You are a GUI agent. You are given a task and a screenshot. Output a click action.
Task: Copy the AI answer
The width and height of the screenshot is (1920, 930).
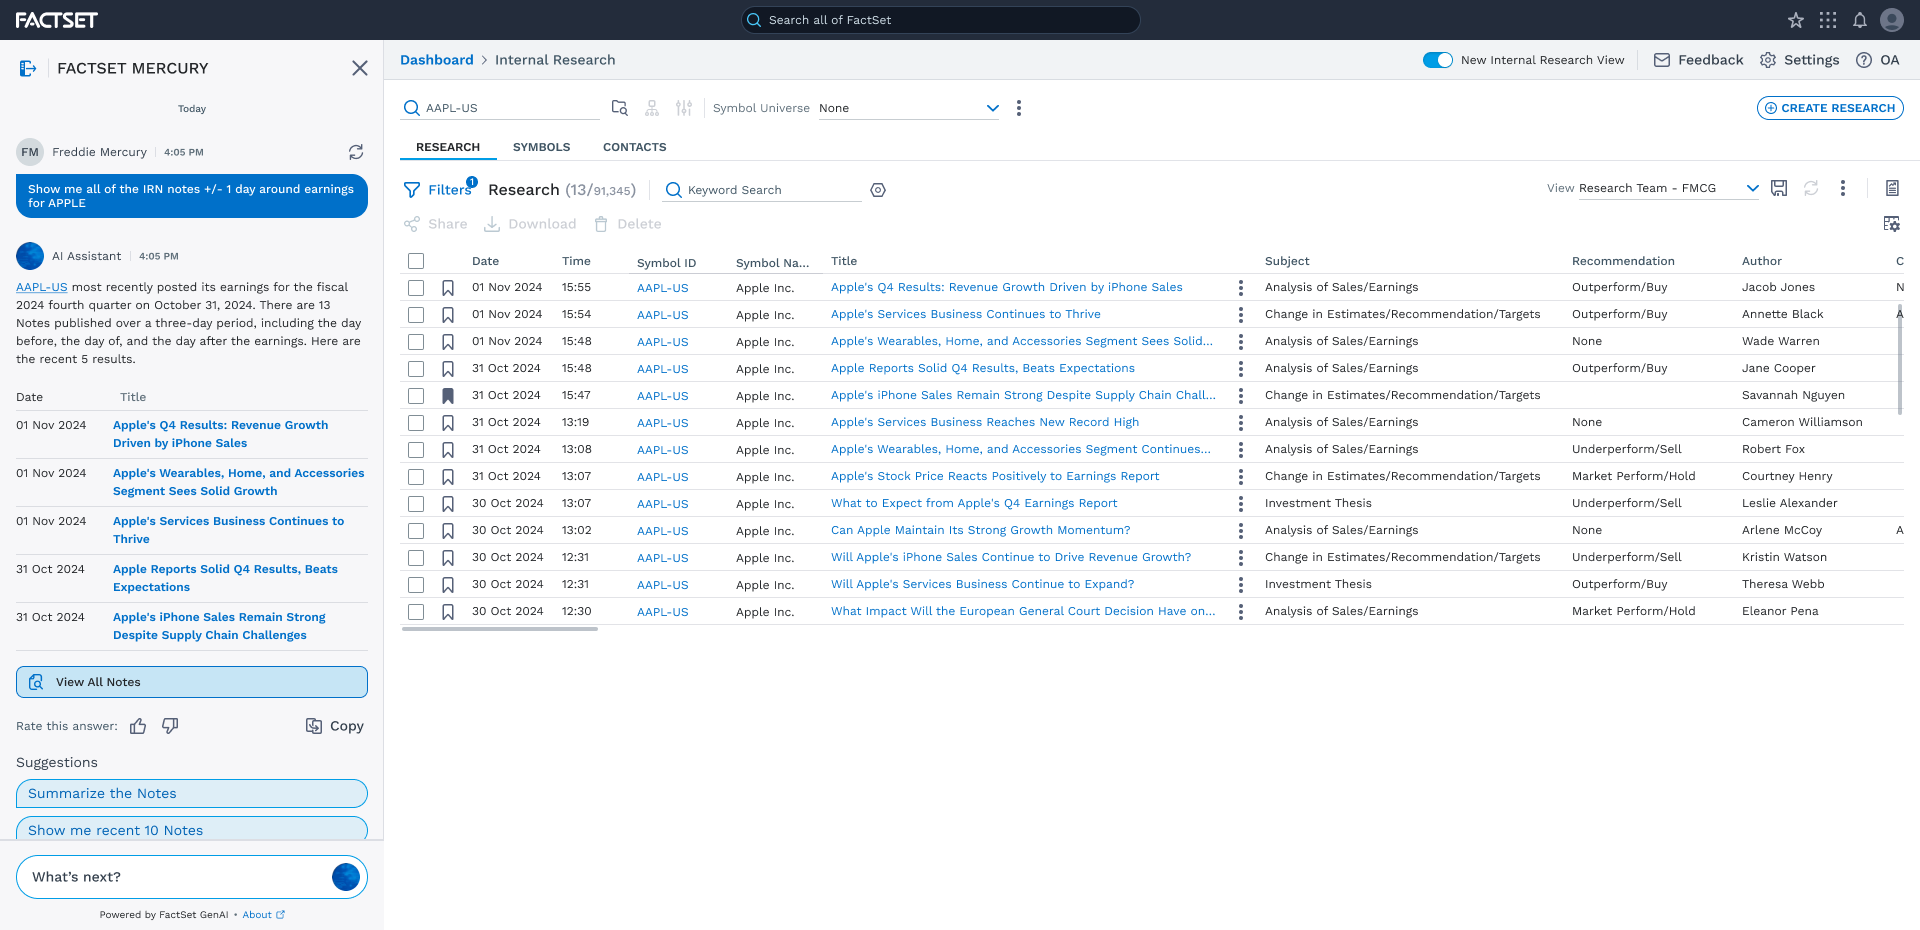pos(335,726)
